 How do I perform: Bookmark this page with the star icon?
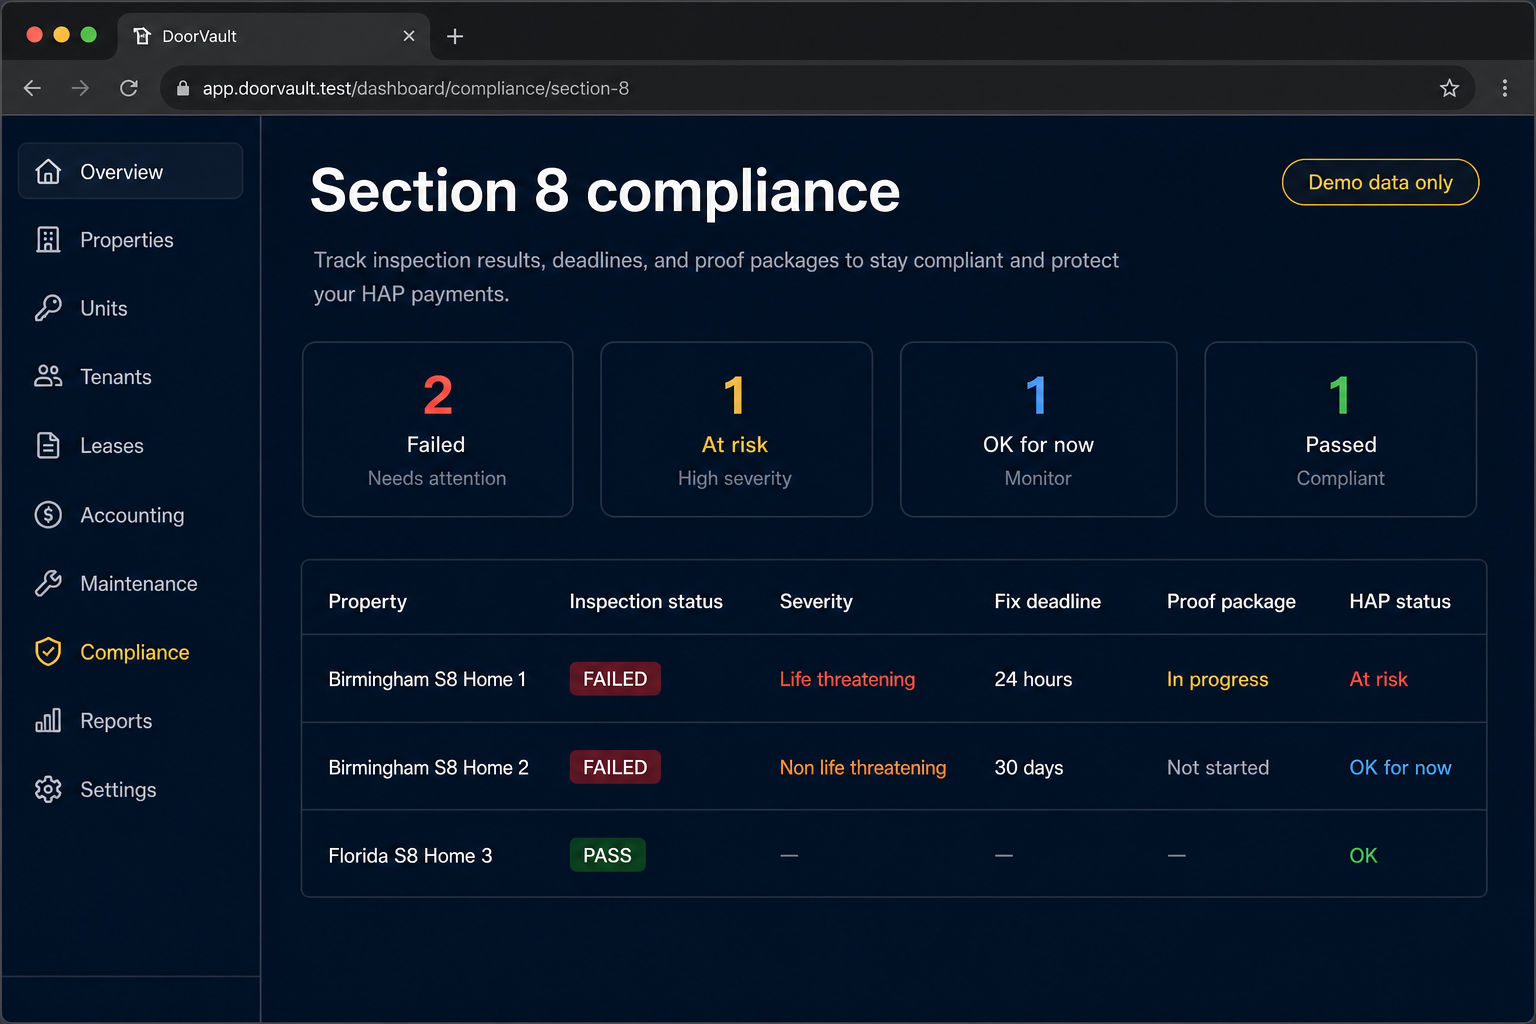click(x=1449, y=88)
